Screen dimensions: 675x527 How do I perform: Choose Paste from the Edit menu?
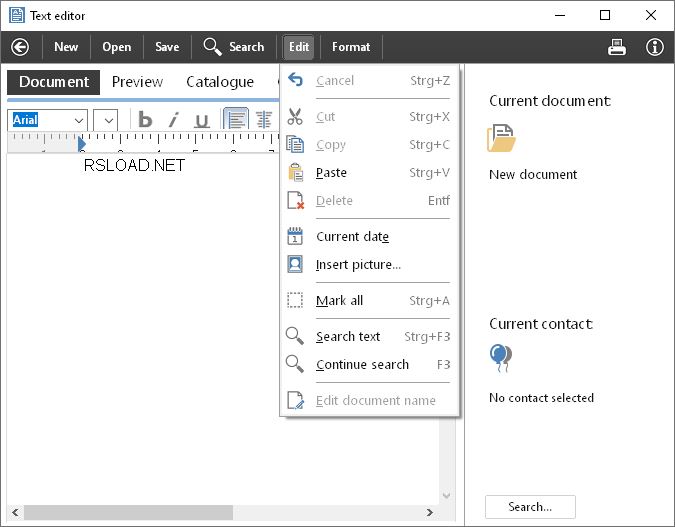(331, 173)
